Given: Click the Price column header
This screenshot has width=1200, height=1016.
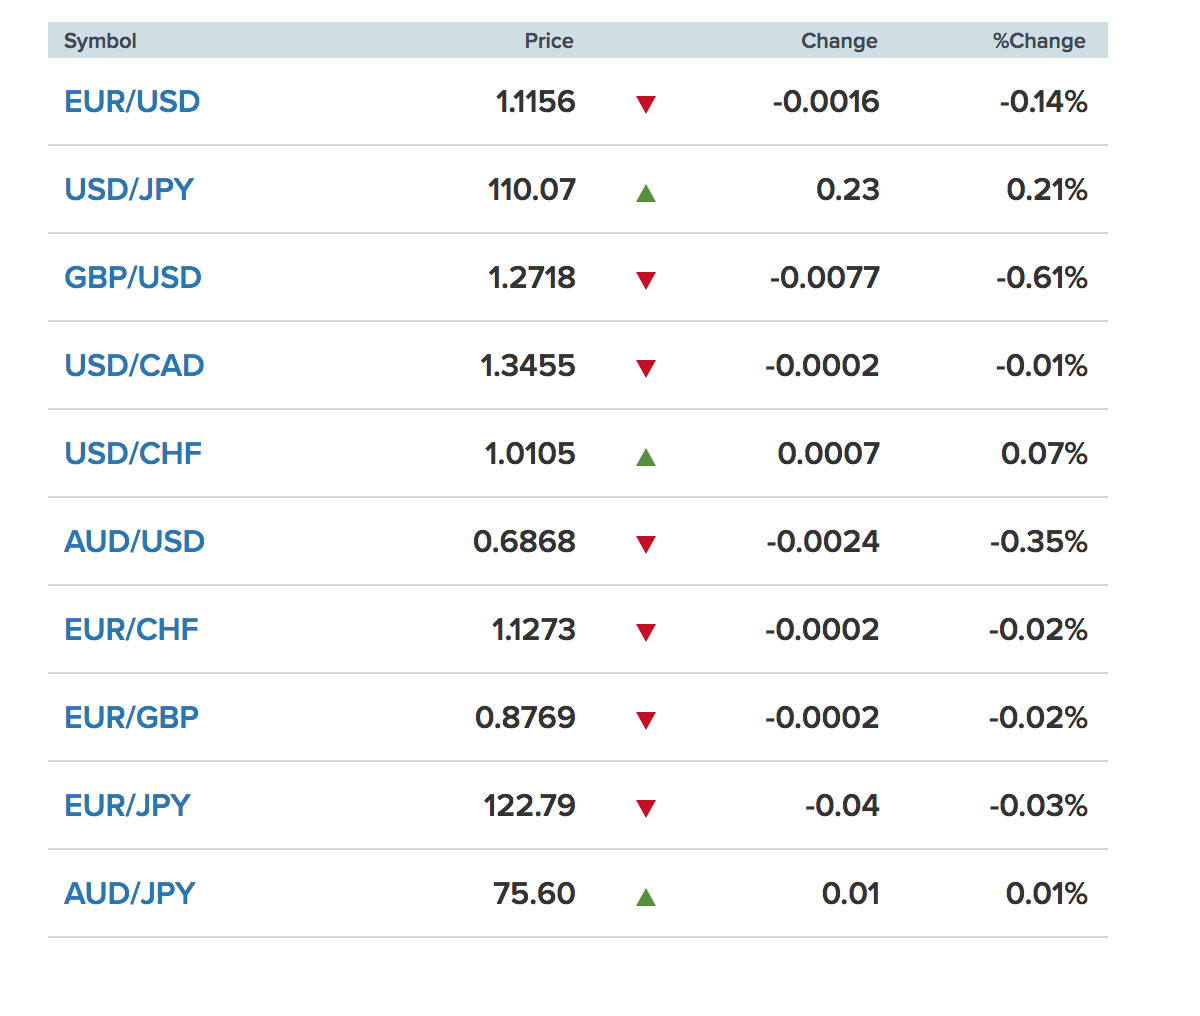Looking at the screenshot, I should [549, 41].
